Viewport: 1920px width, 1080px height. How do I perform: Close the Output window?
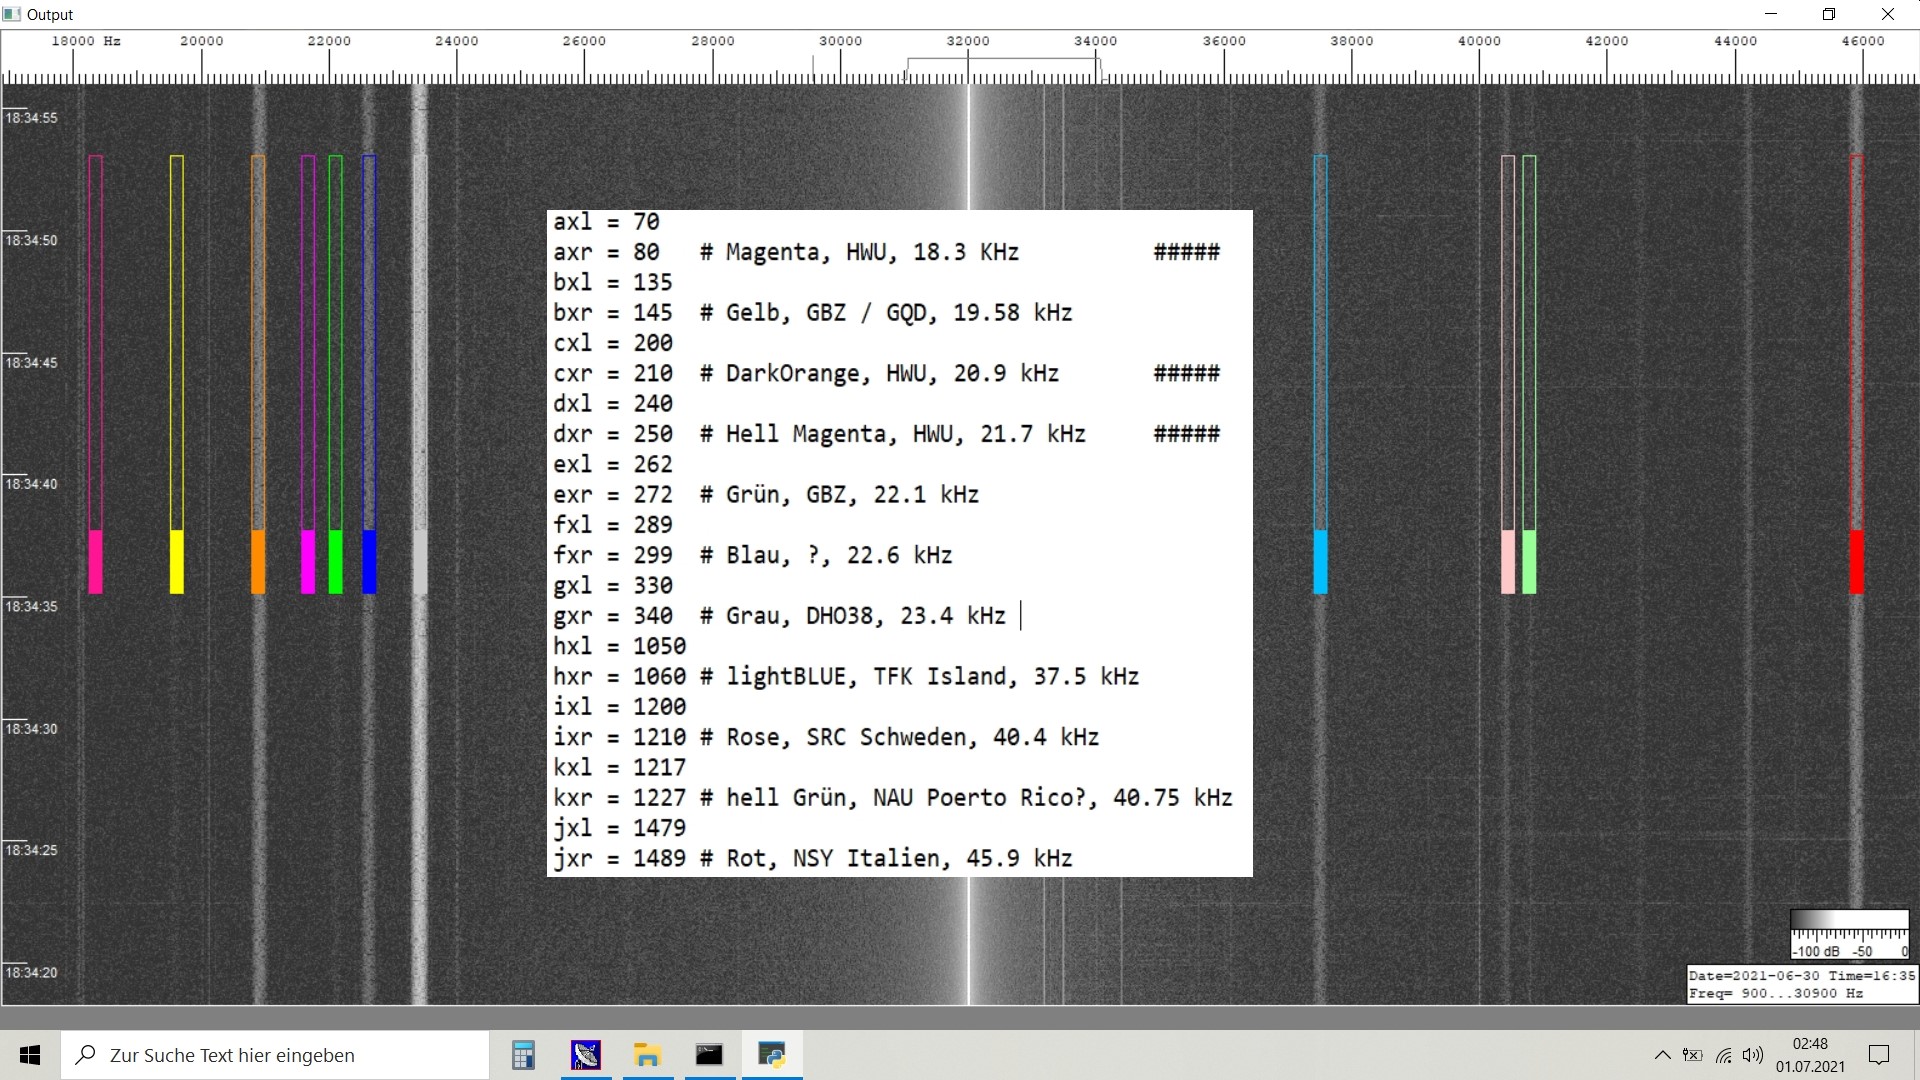pos(1888,14)
